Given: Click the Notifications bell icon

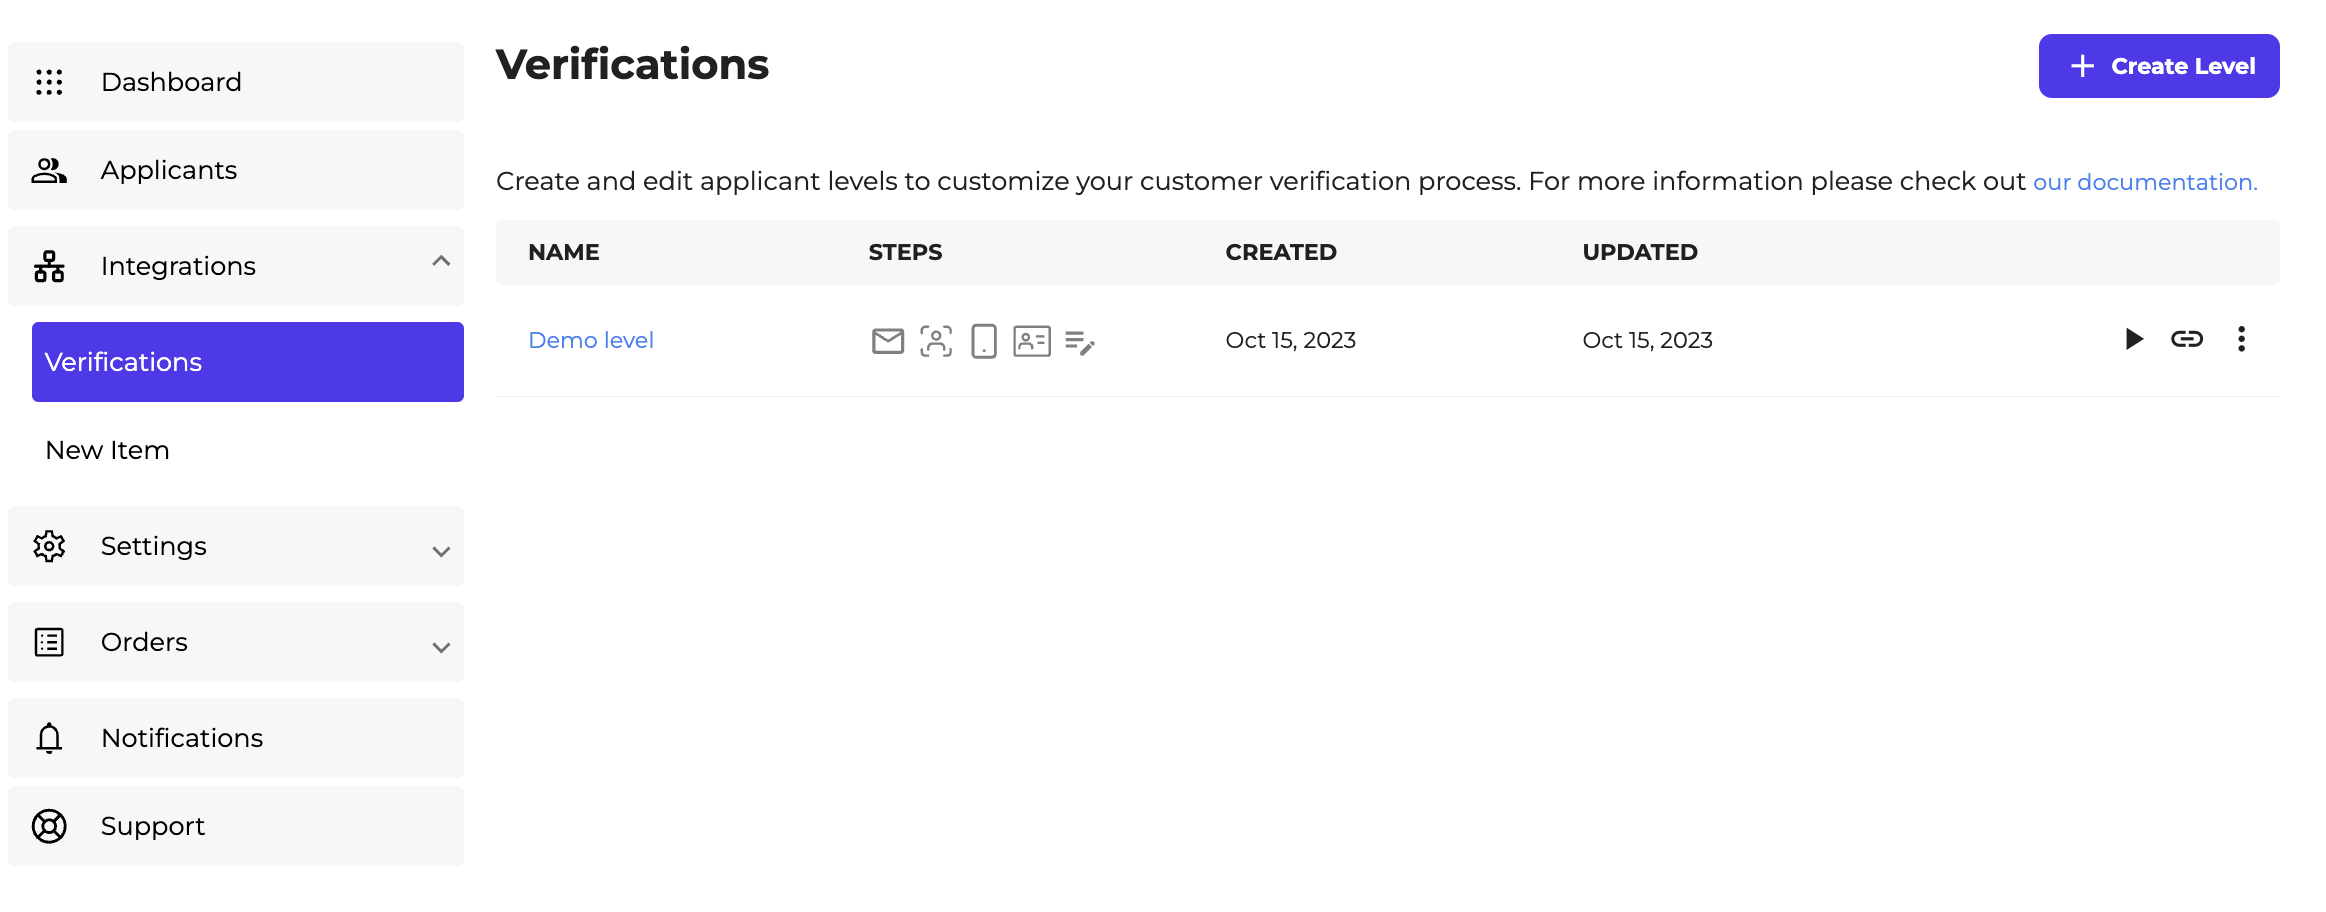Looking at the screenshot, I should [x=49, y=738].
